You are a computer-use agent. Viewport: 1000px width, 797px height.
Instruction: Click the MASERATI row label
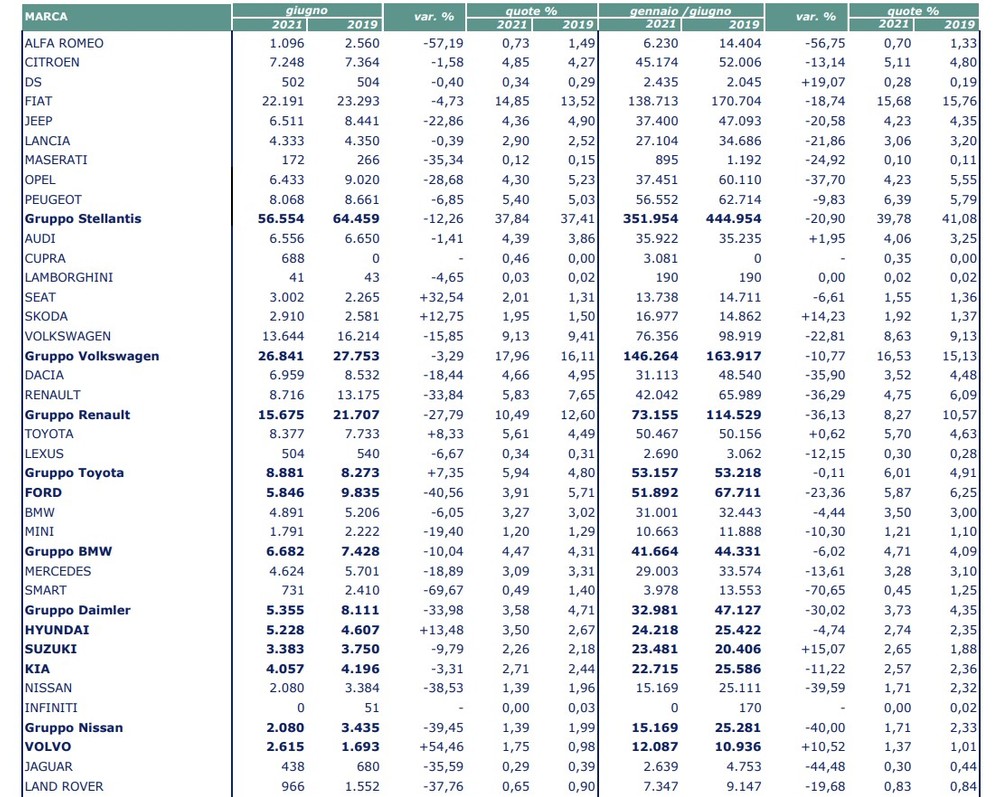tap(56, 160)
